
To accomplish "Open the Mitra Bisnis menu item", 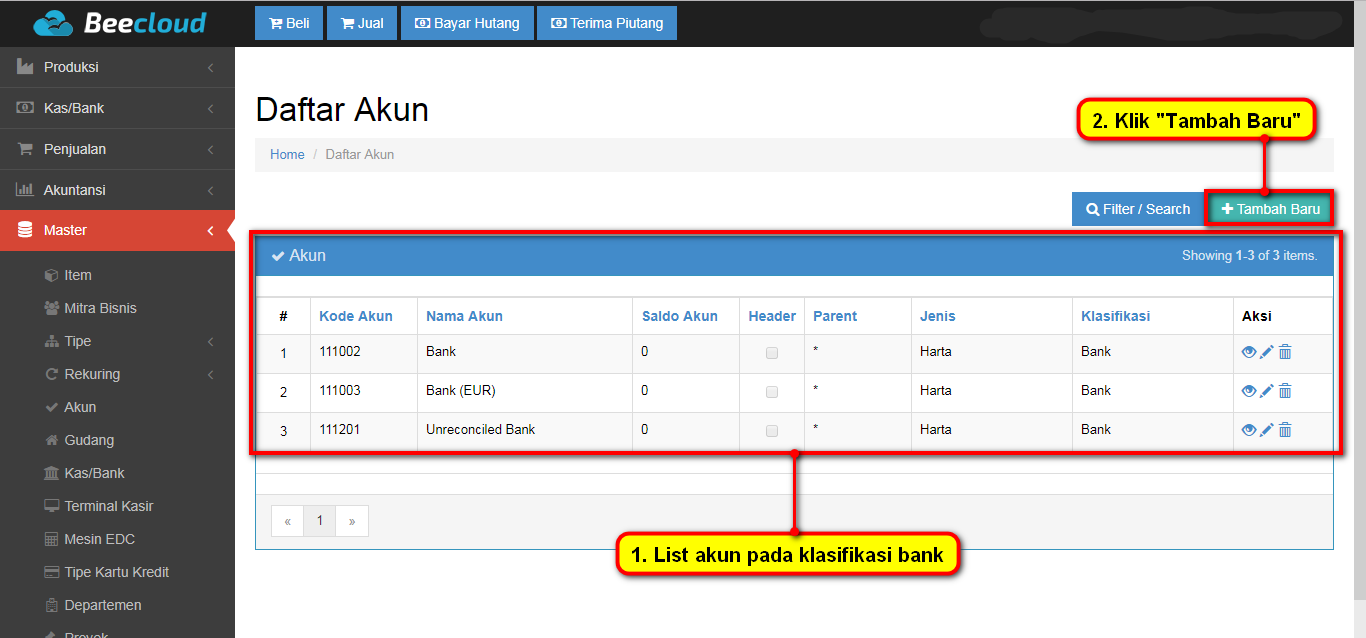I will point(100,308).
